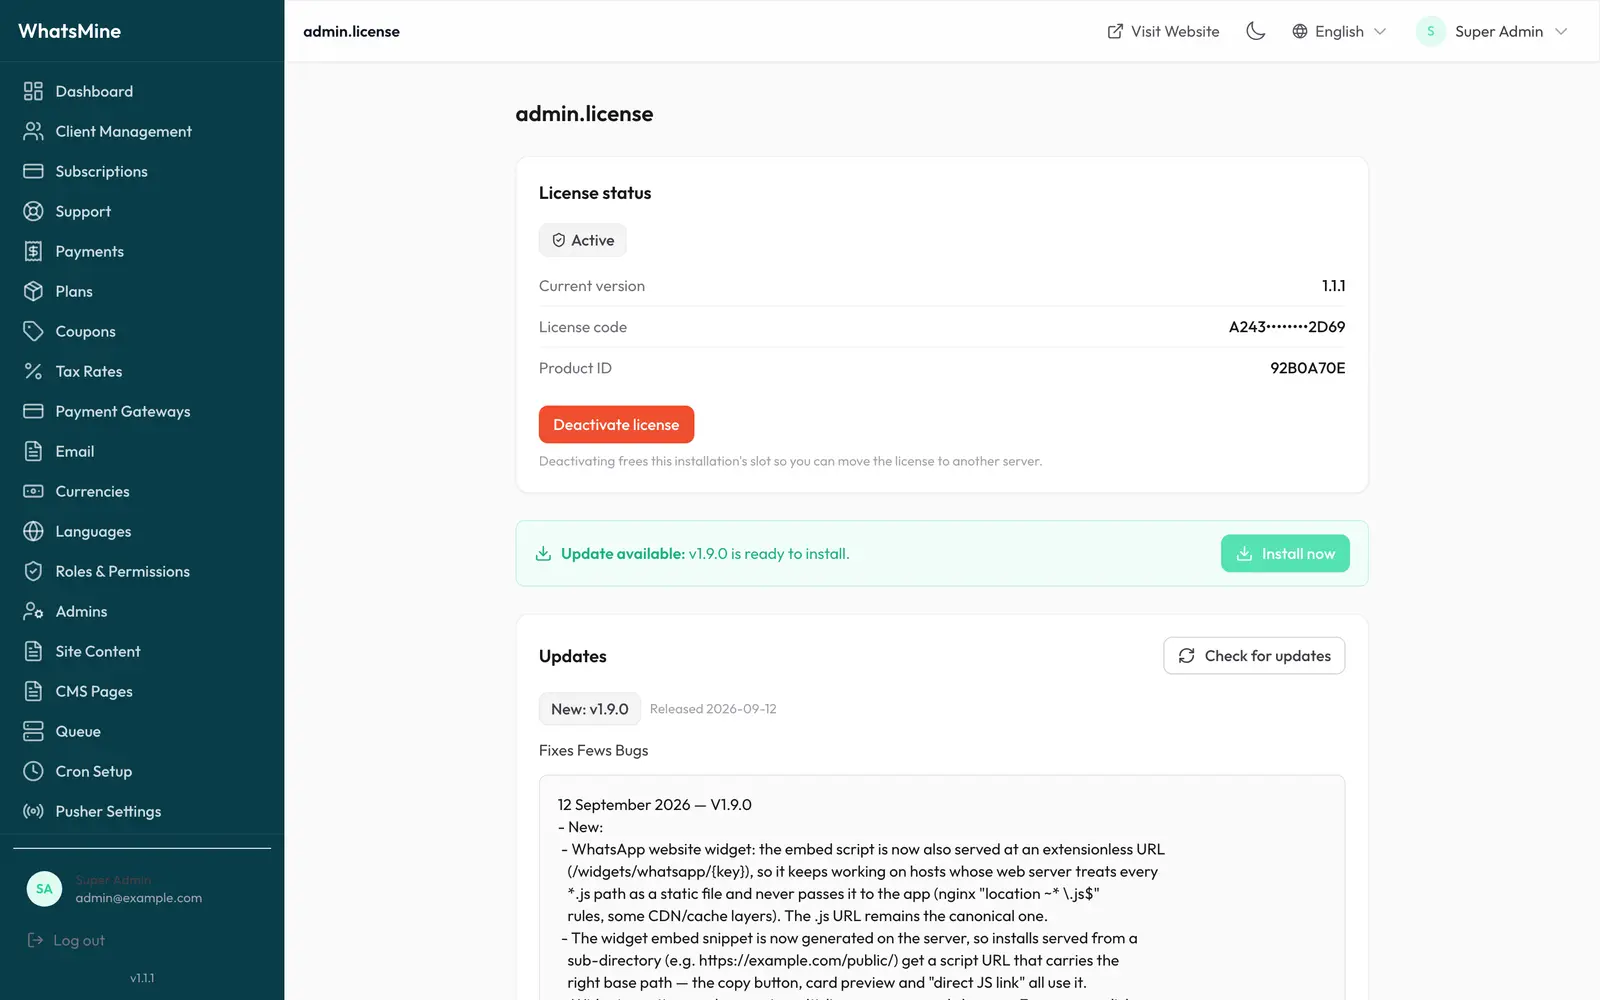The image size is (1600, 1000).
Task: Click the Dashboard grid icon
Action: [x=33, y=91]
